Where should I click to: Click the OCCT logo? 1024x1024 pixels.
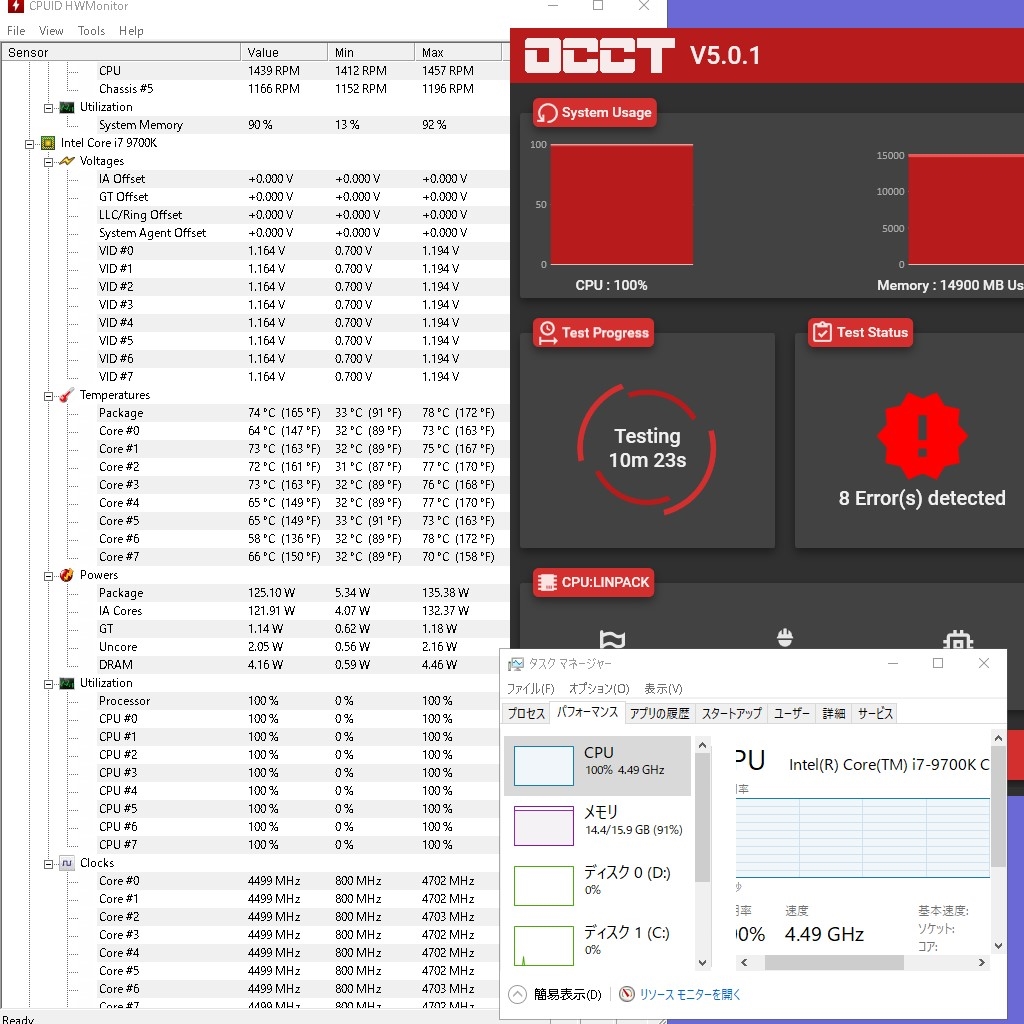(x=599, y=55)
